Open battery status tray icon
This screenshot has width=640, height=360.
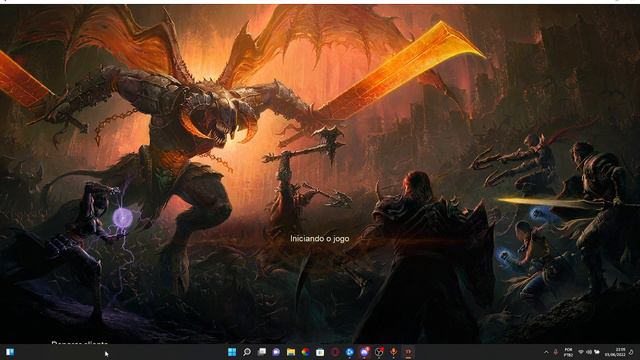[597, 352]
